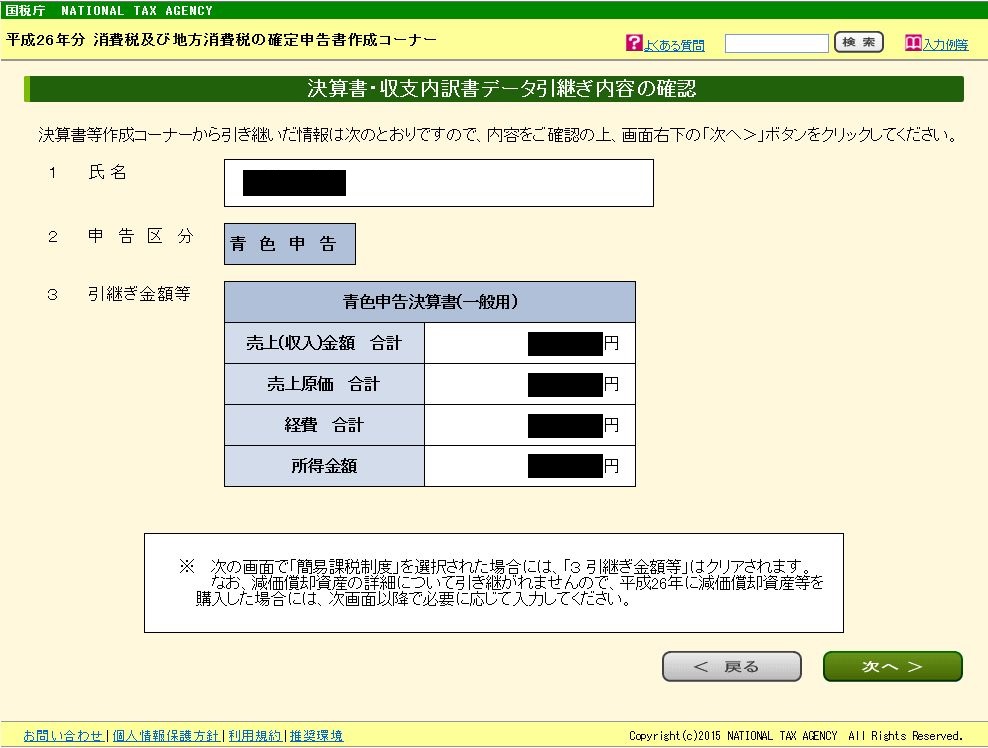The height and width of the screenshot is (748, 988).
Task: Click the 引継ぎ金額等 section label
Action: pyautogui.click(x=139, y=294)
